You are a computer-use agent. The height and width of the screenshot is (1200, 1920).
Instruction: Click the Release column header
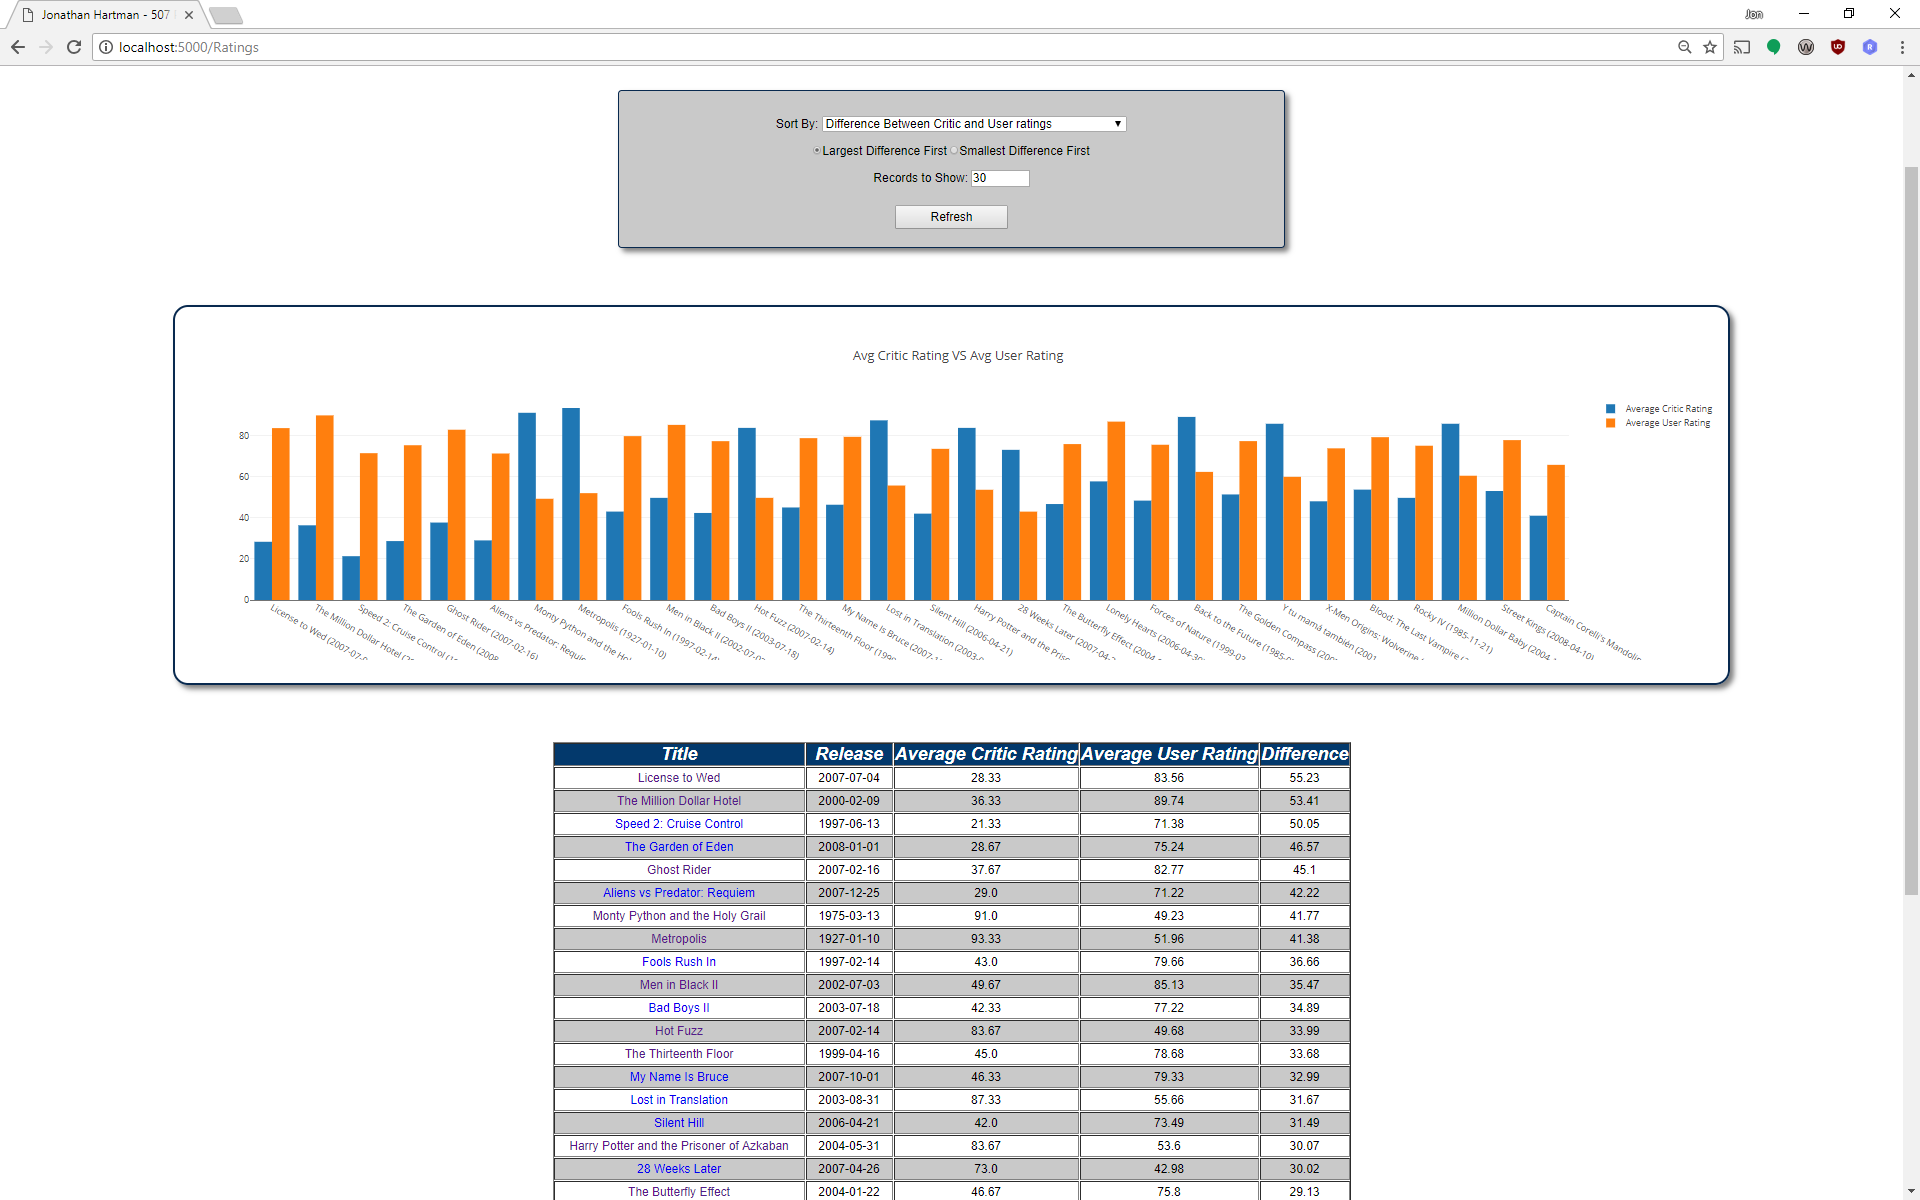(x=849, y=754)
